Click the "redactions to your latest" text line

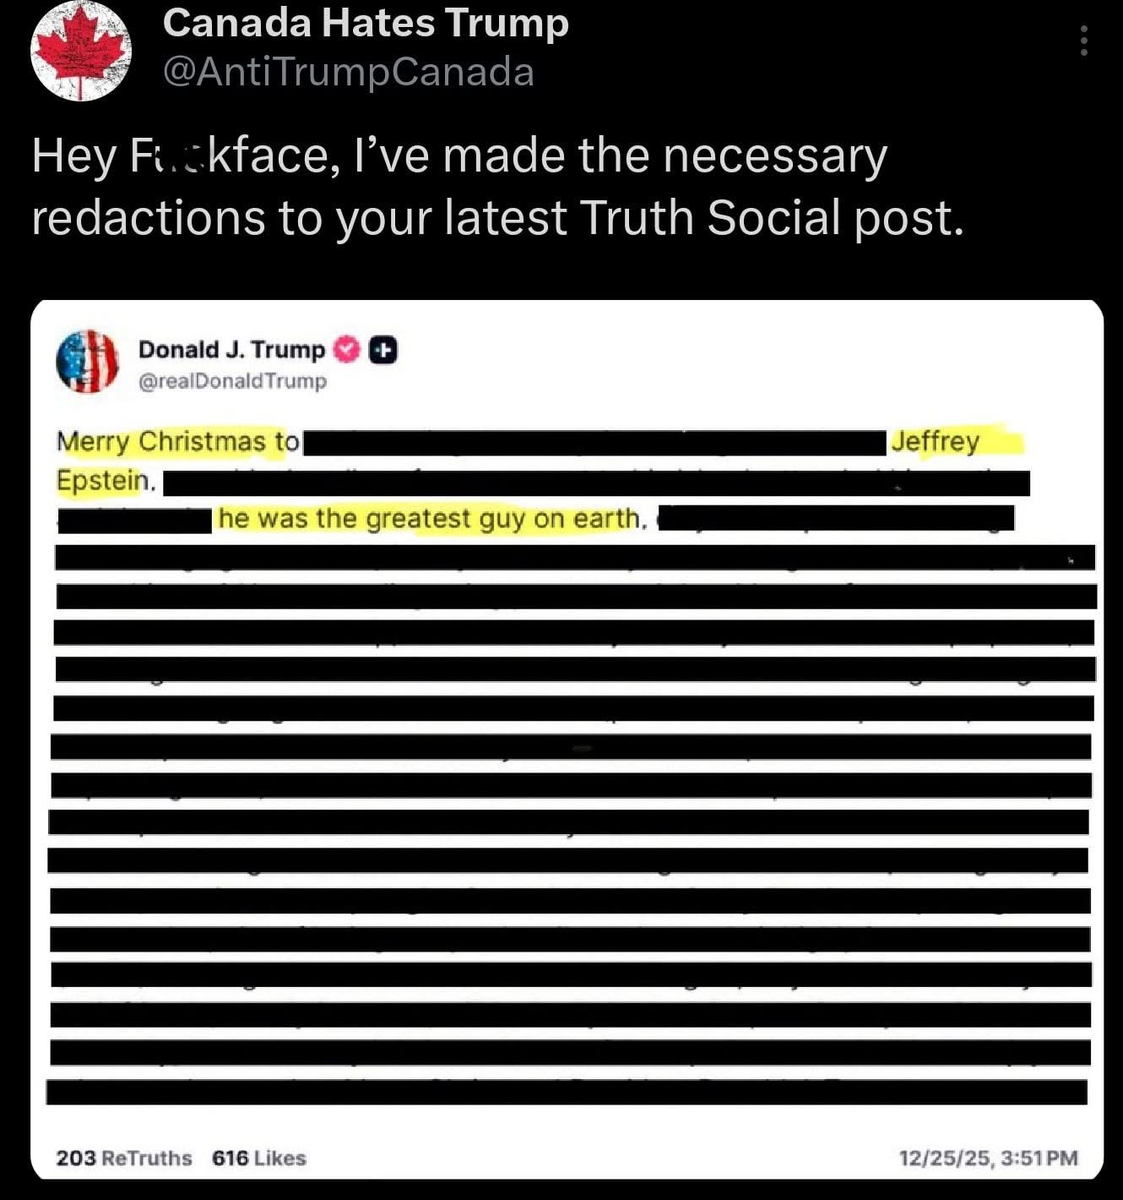click(497, 218)
